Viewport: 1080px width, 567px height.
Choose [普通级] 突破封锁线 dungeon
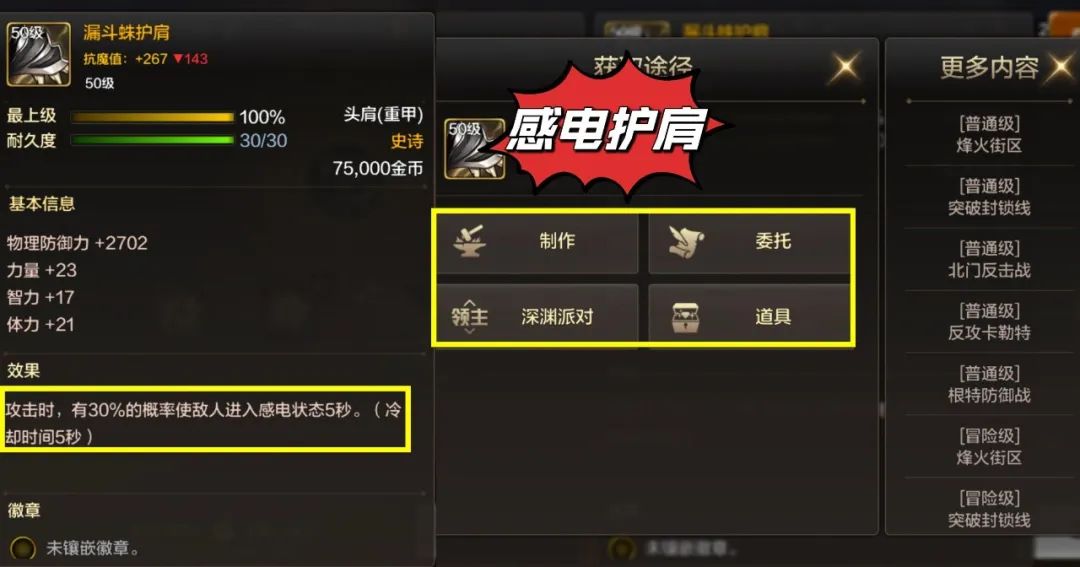989,197
